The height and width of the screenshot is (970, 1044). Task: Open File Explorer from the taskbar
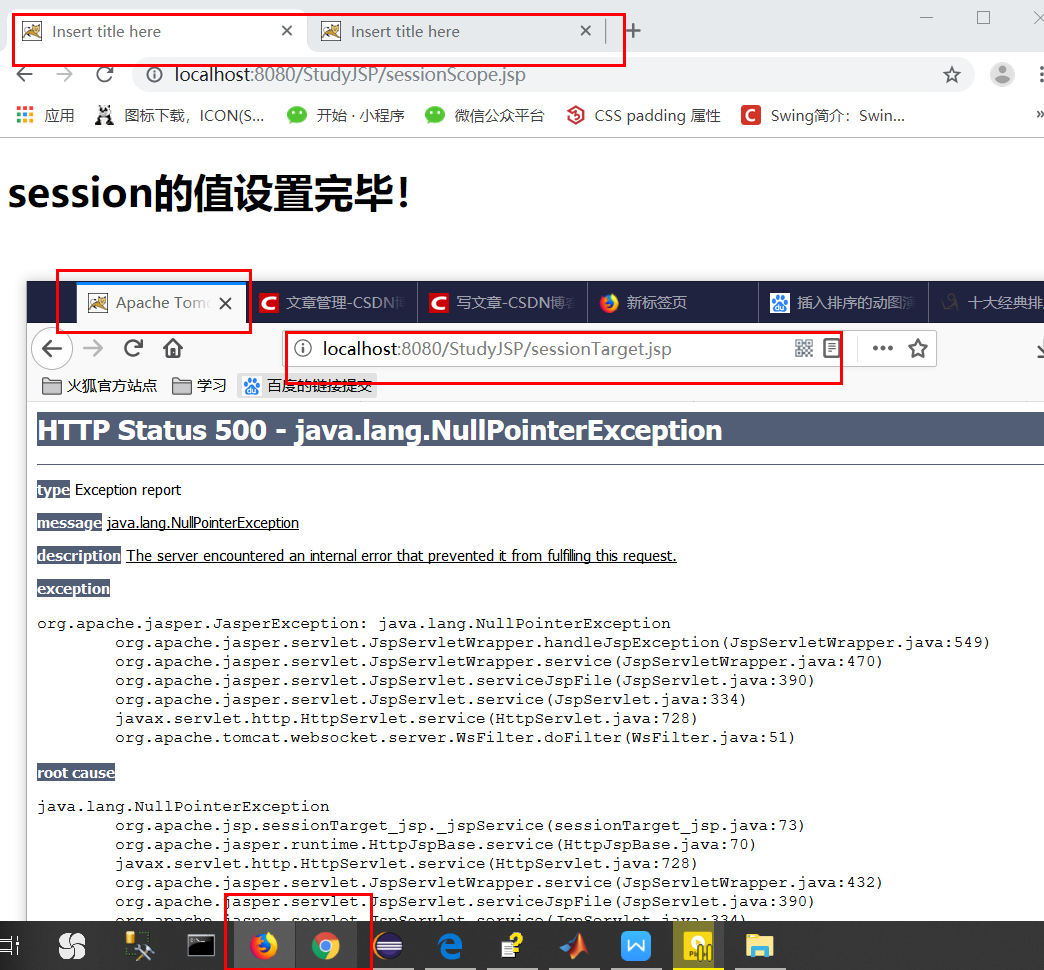760,946
